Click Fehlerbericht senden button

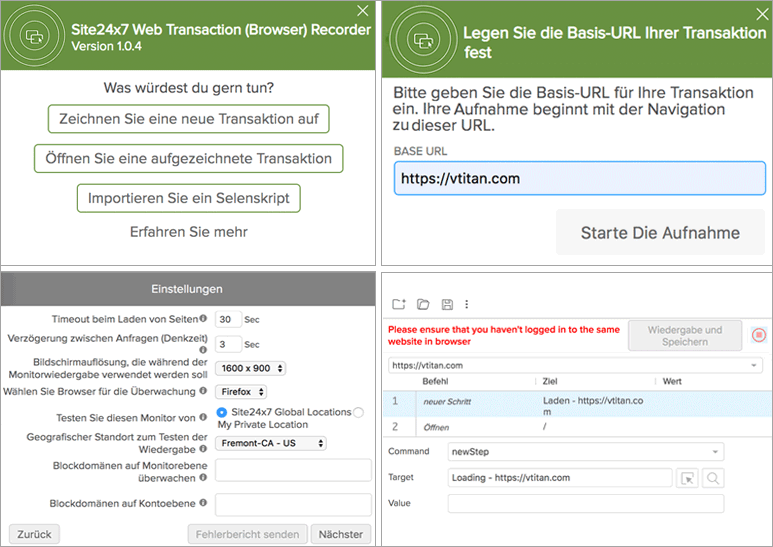click(247, 534)
